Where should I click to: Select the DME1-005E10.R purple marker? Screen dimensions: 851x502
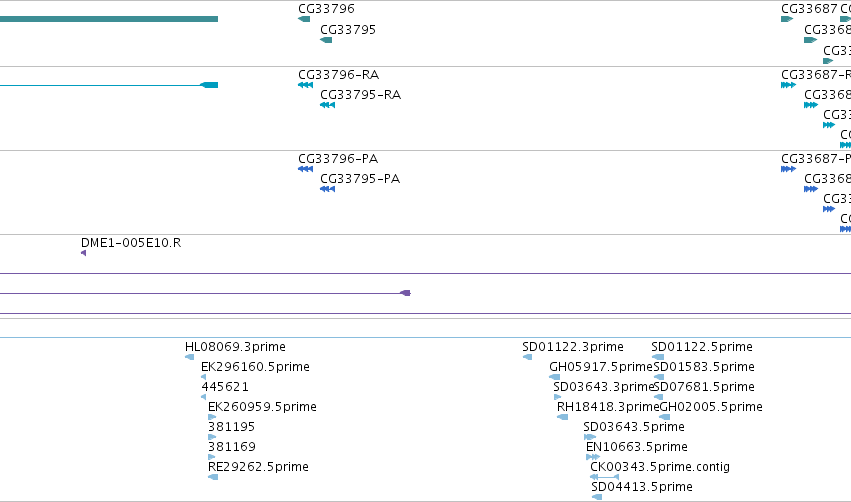84,253
